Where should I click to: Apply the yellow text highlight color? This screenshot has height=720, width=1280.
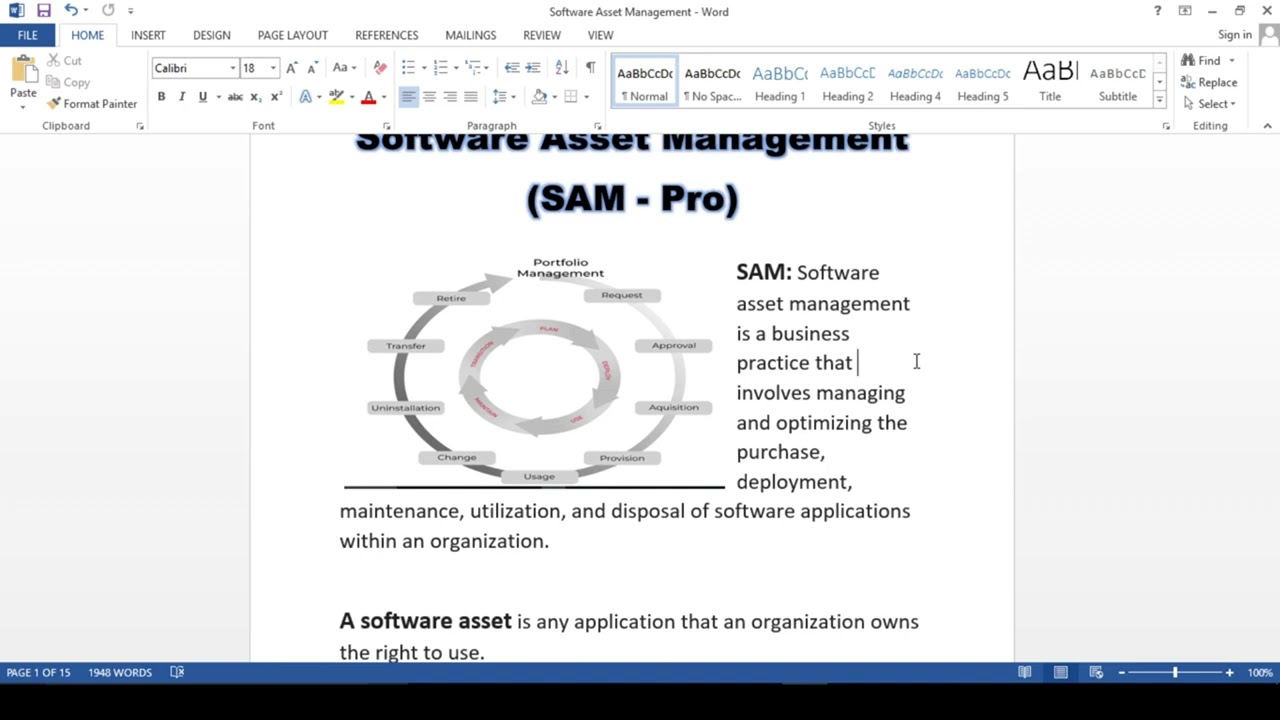(x=336, y=97)
